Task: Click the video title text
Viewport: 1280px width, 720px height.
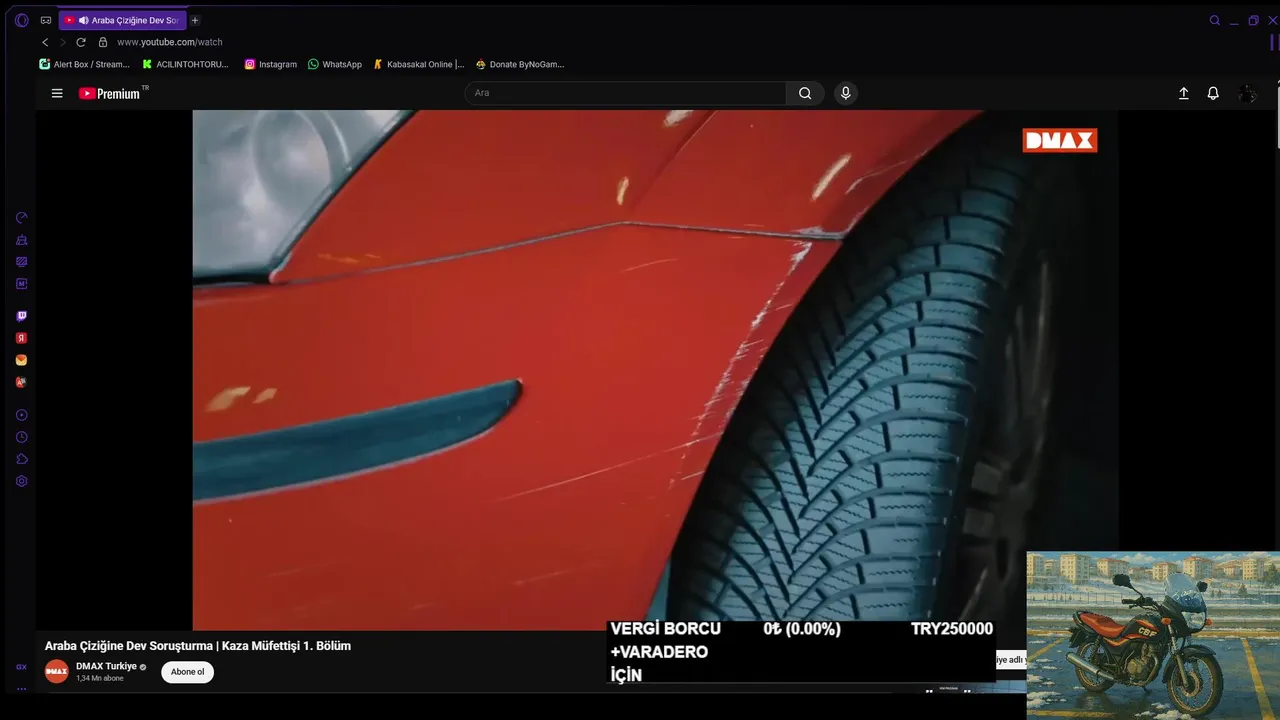Action: pyautogui.click(x=198, y=646)
